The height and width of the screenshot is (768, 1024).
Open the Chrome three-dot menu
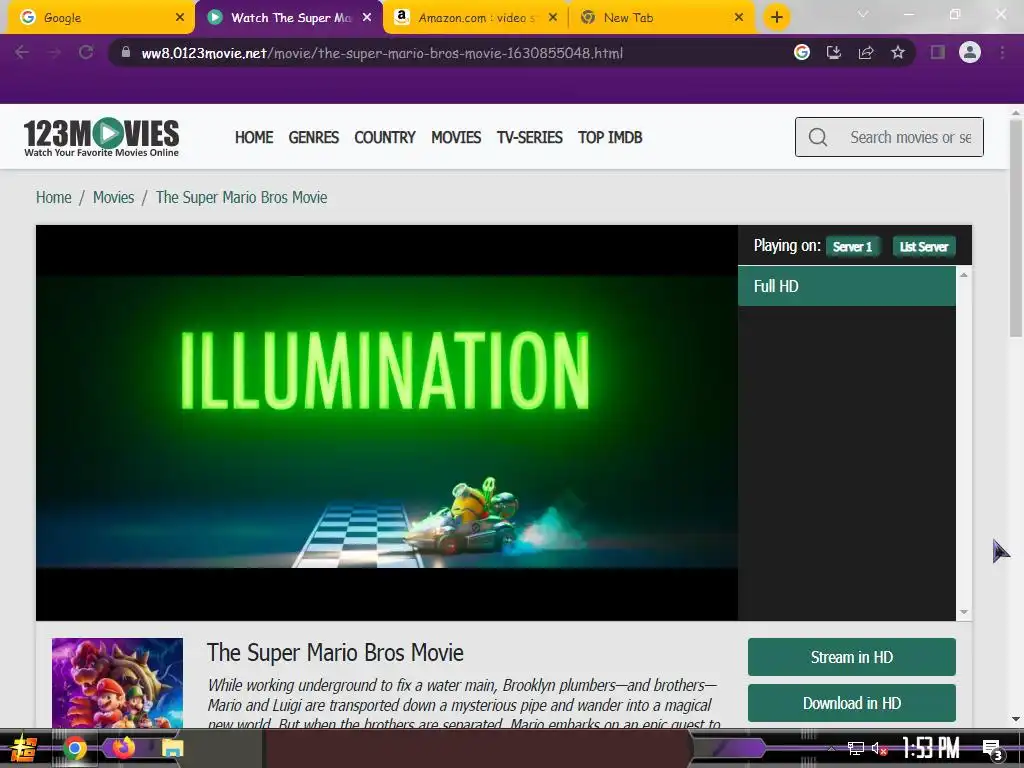pos(1002,52)
